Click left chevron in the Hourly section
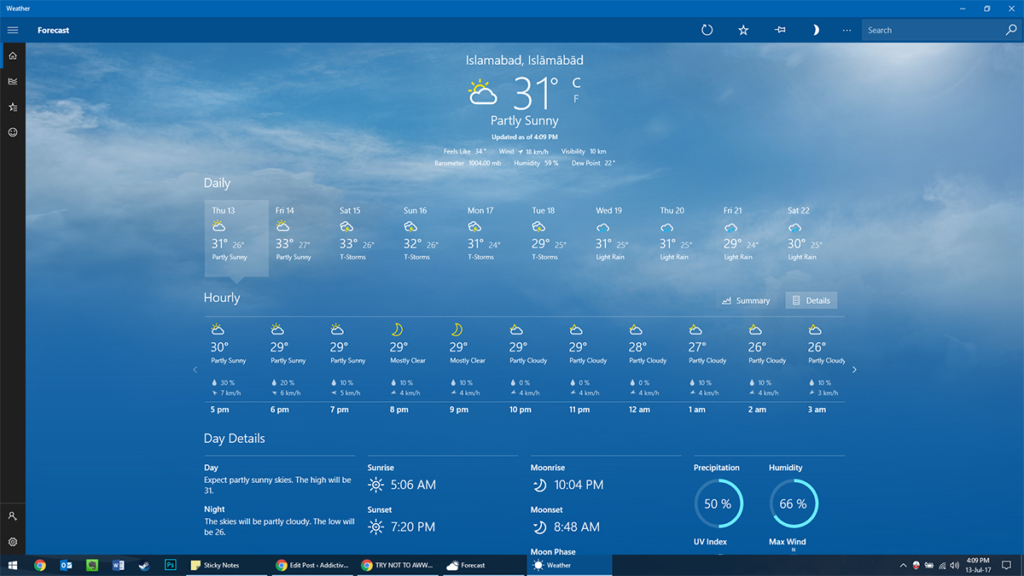This screenshot has width=1024, height=576. click(195, 369)
